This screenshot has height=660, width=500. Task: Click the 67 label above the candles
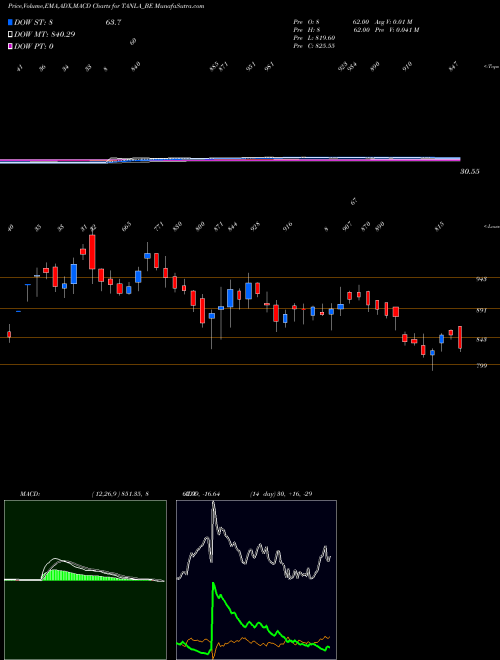pos(354,202)
